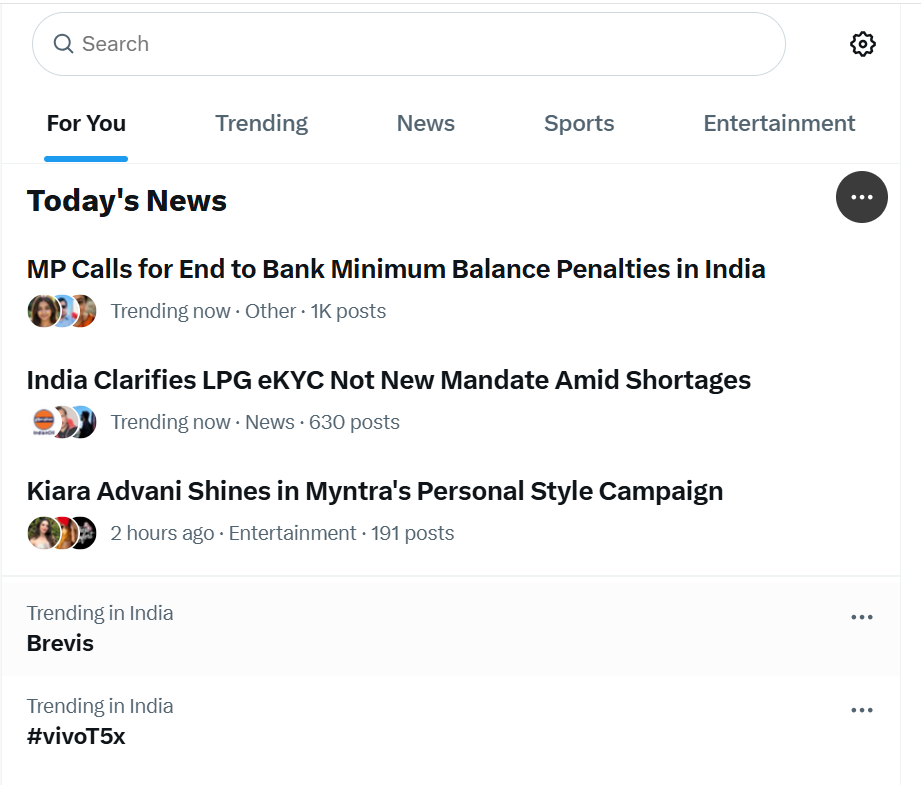The image size is (921, 785).
Task: Open the Explore settings gear icon
Action: [x=862, y=44]
